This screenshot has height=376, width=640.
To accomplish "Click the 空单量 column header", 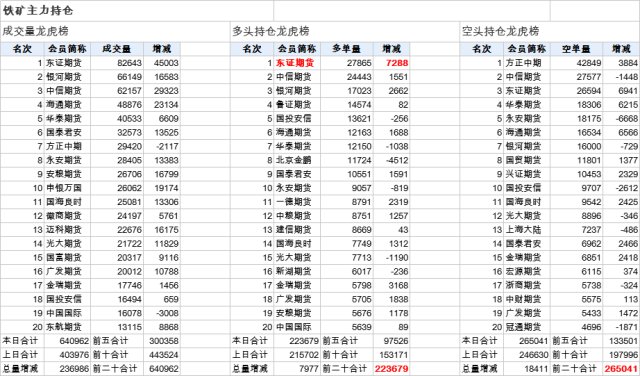I will (576, 49).
